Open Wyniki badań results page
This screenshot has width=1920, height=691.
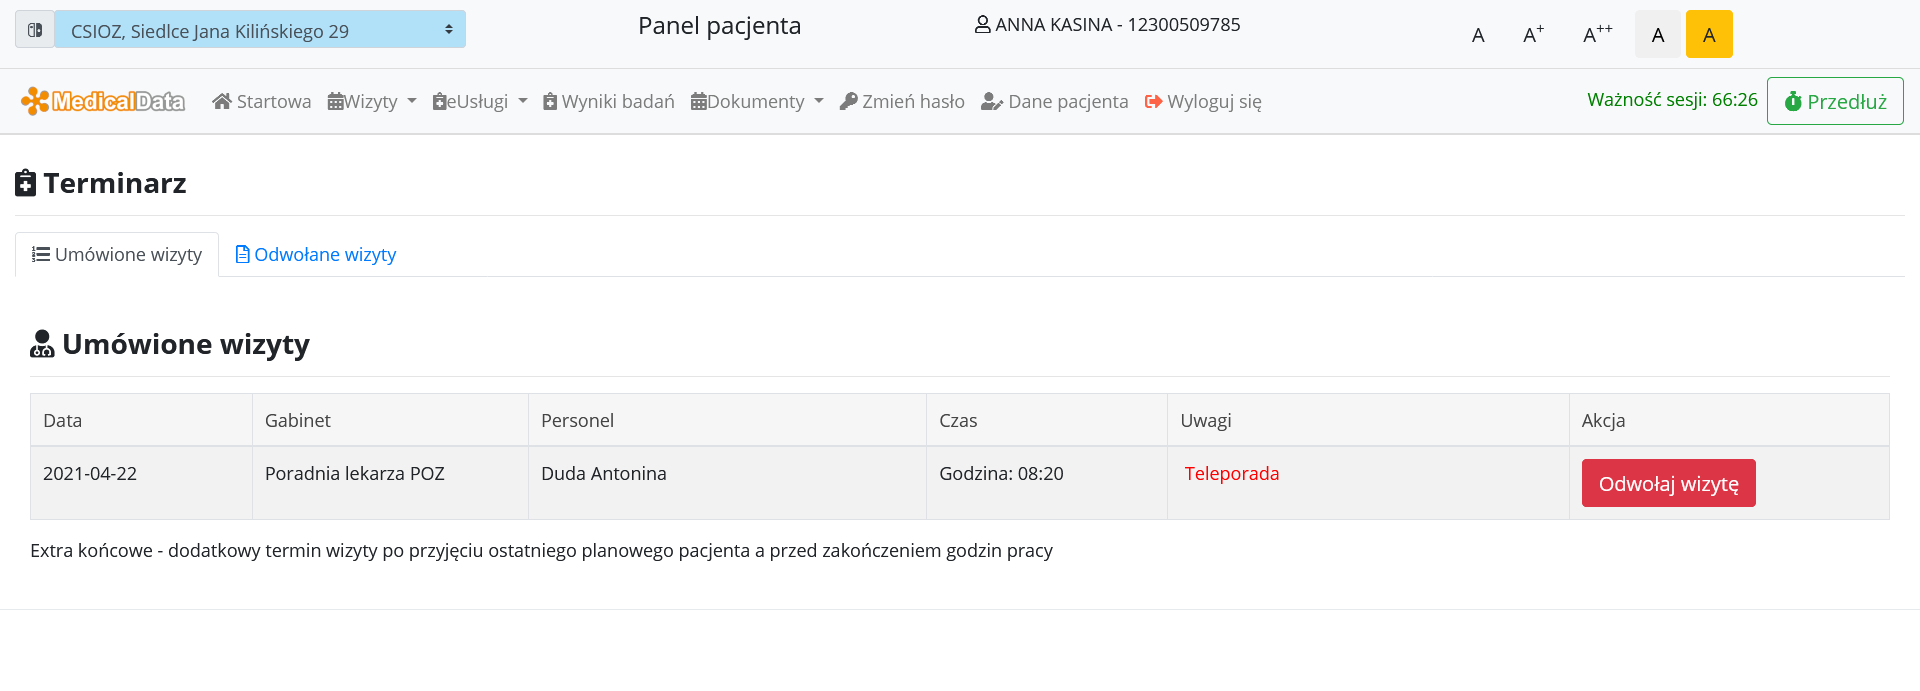(608, 101)
